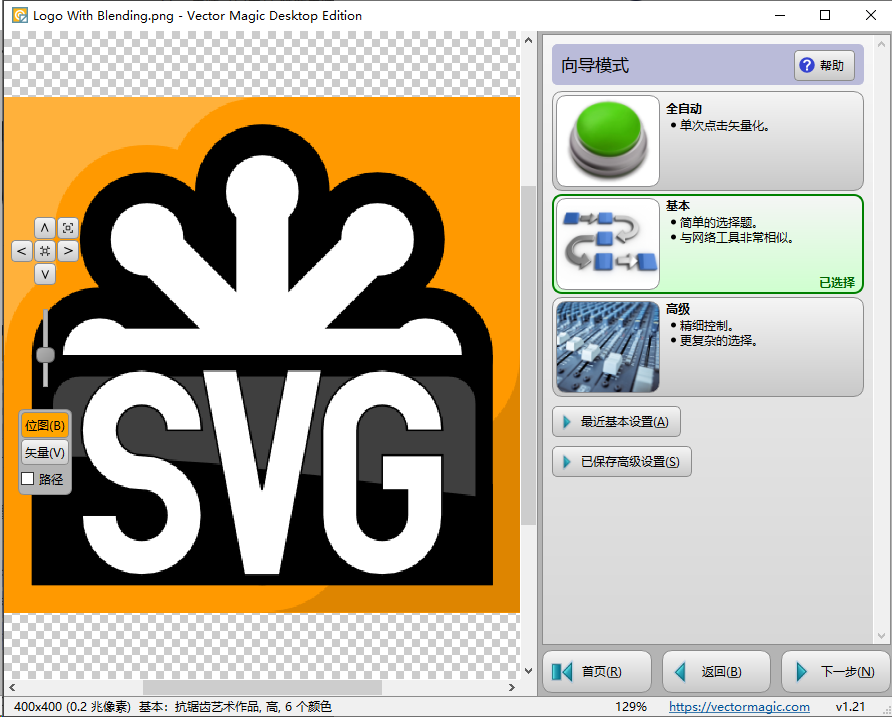Switch preview to 位图(B) view
This screenshot has height=717, width=892.
coord(45,426)
